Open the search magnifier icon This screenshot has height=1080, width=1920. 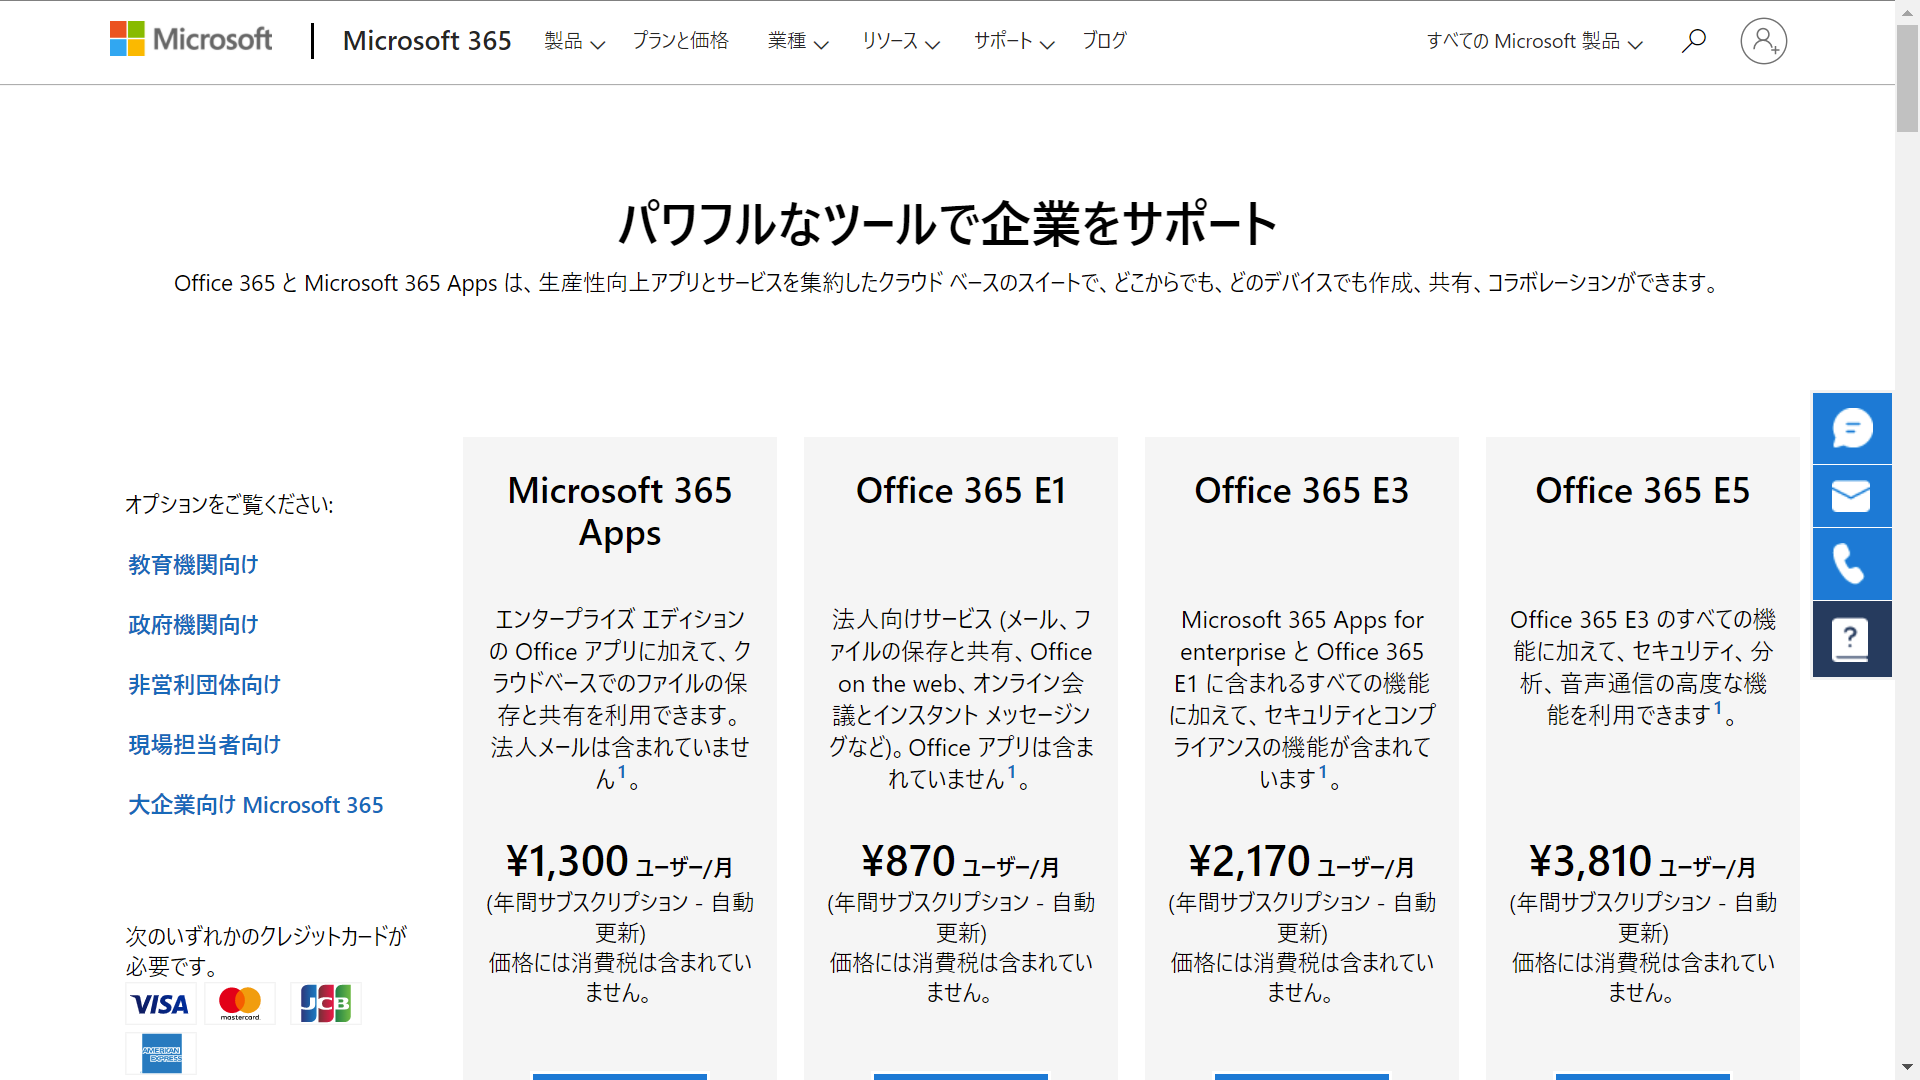click(x=1694, y=41)
